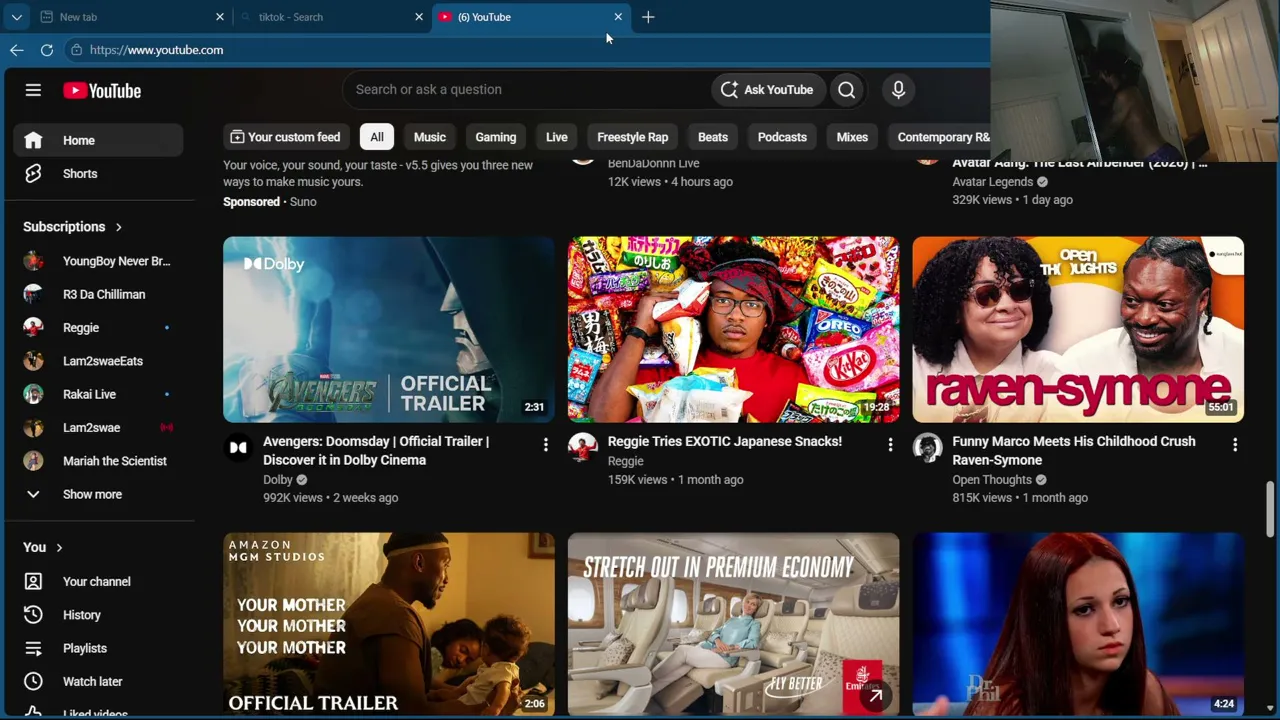Filter feed by Mixes chip
The image size is (1280, 720).
[852, 137]
